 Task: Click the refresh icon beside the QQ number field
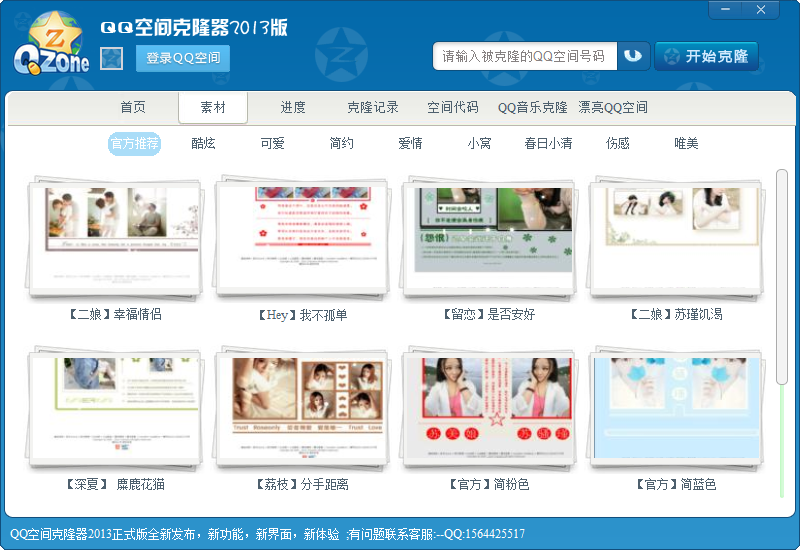(633, 56)
